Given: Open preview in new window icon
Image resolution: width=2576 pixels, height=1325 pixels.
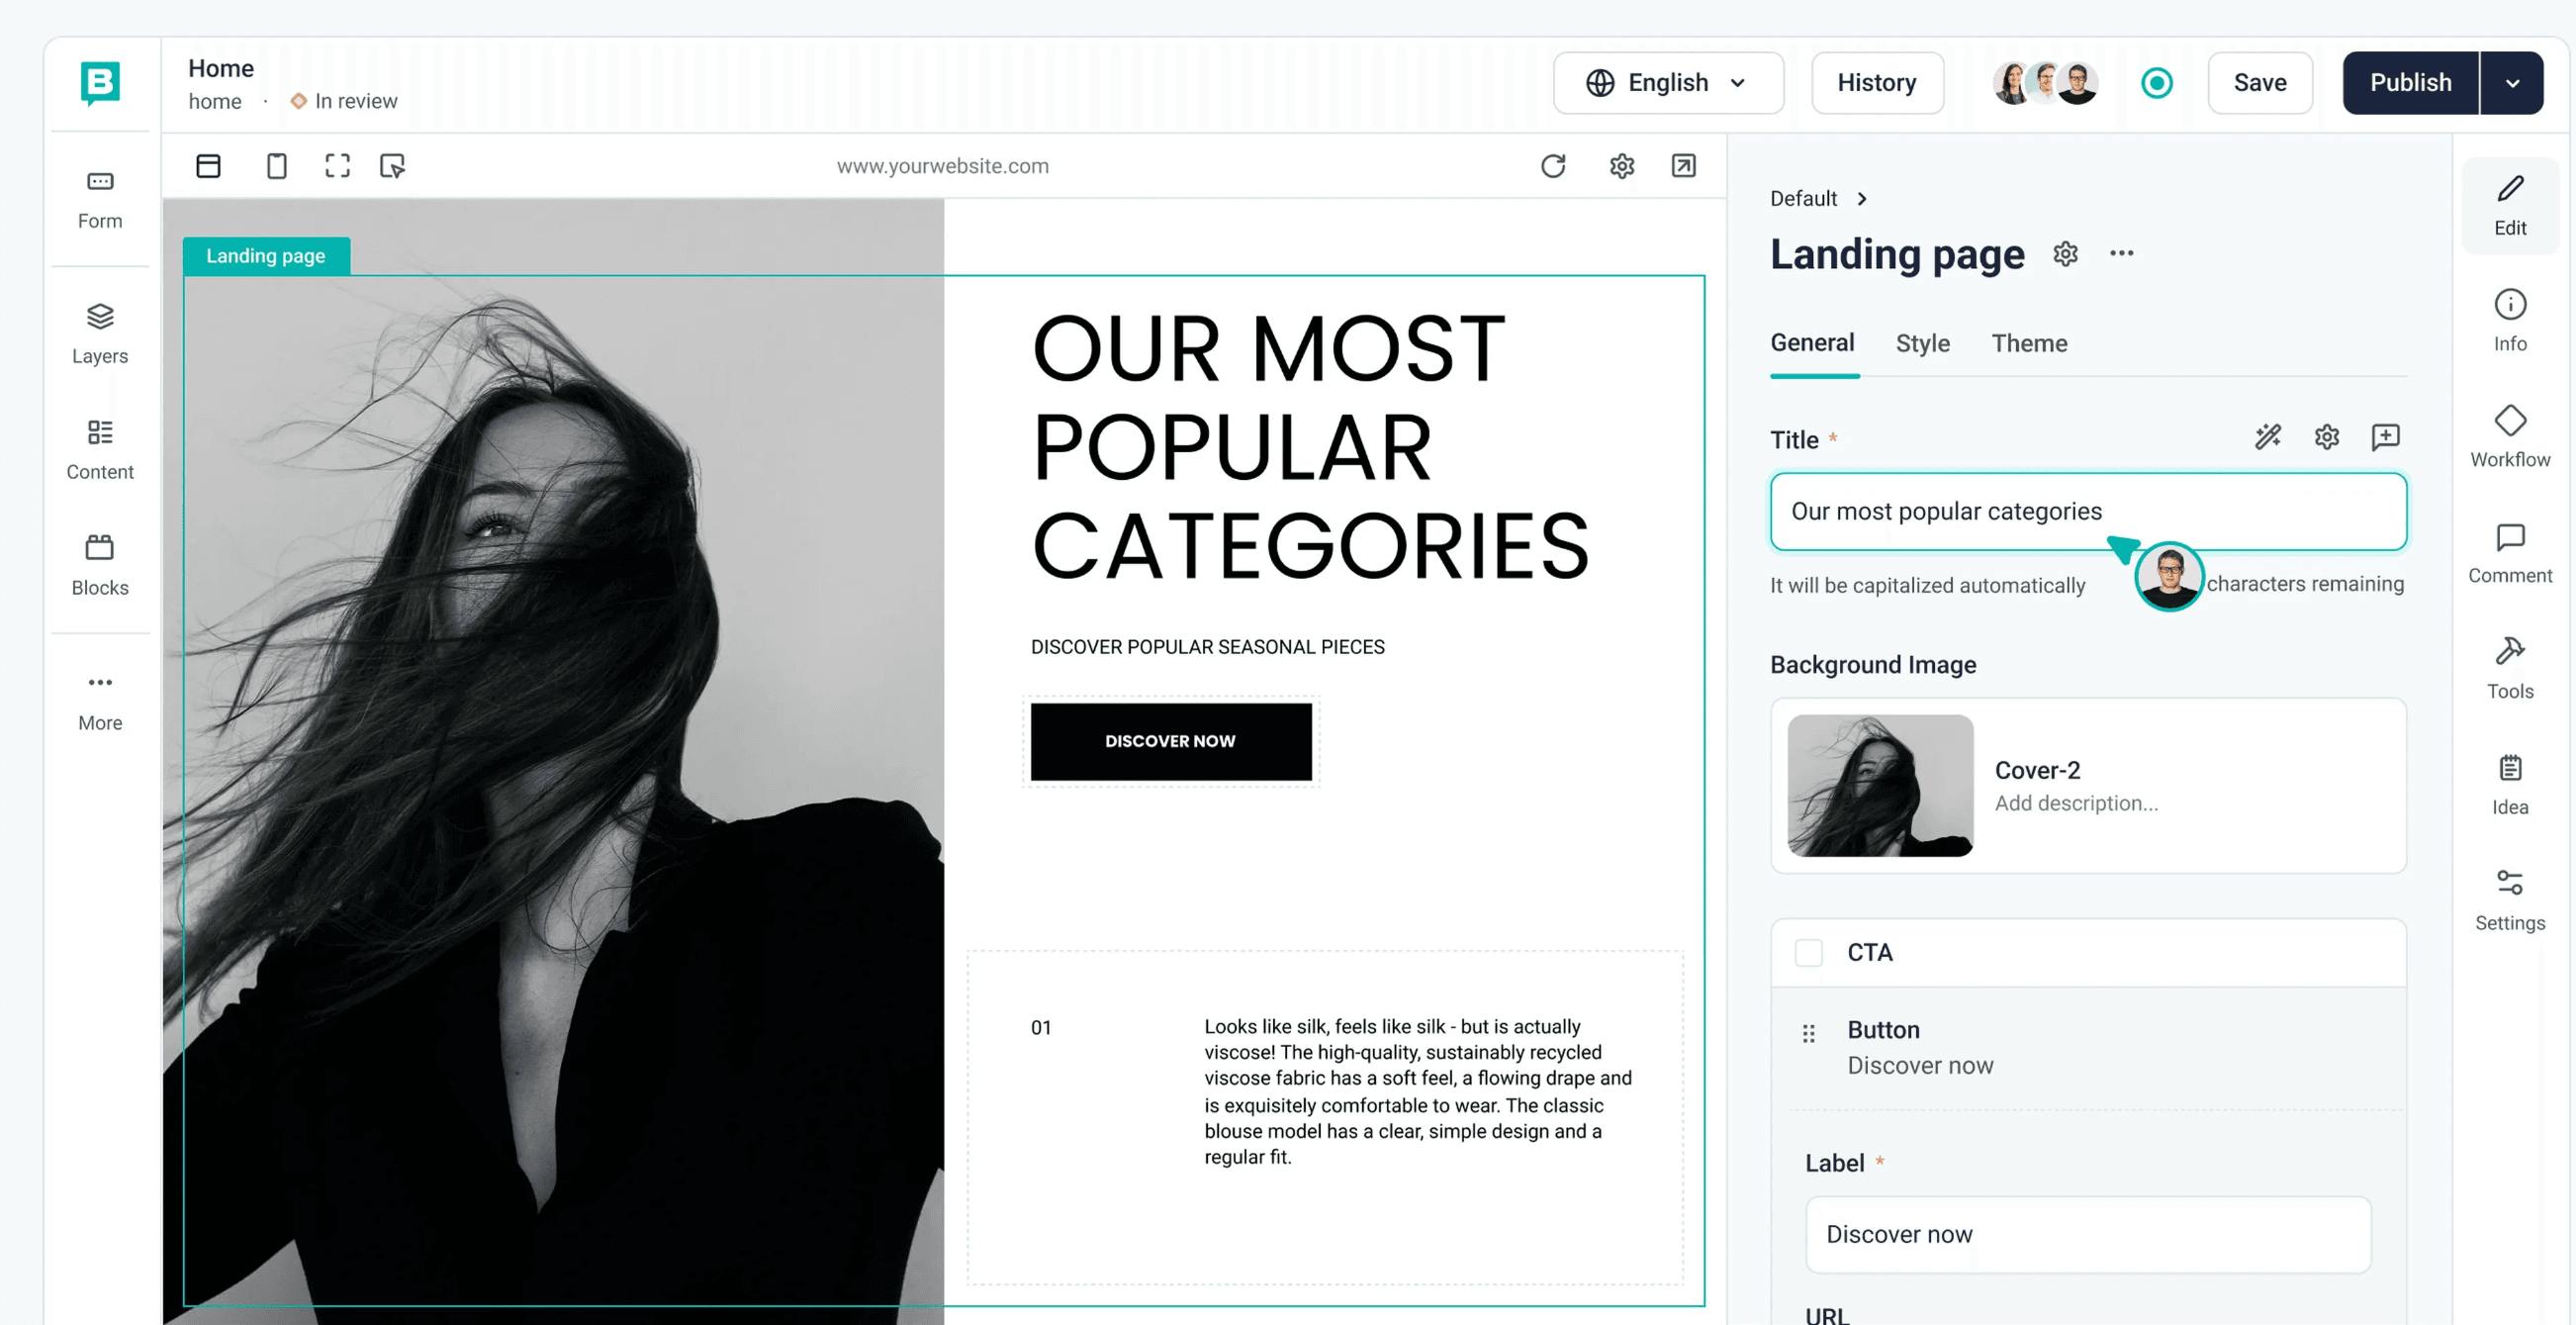Looking at the screenshot, I should click(x=1684, y=166).
